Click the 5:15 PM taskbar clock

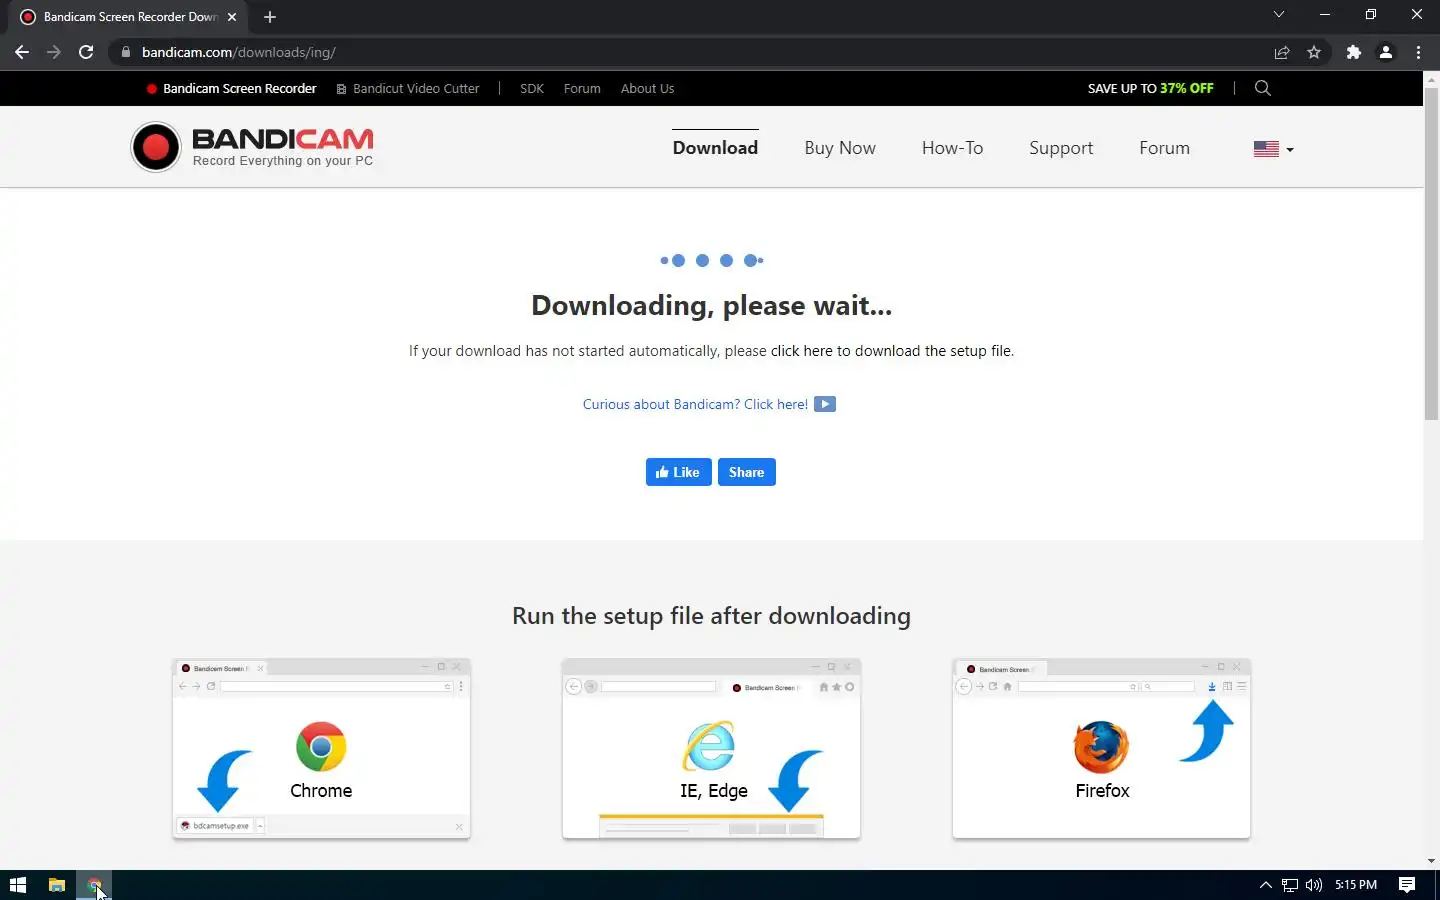(1356, 885)
